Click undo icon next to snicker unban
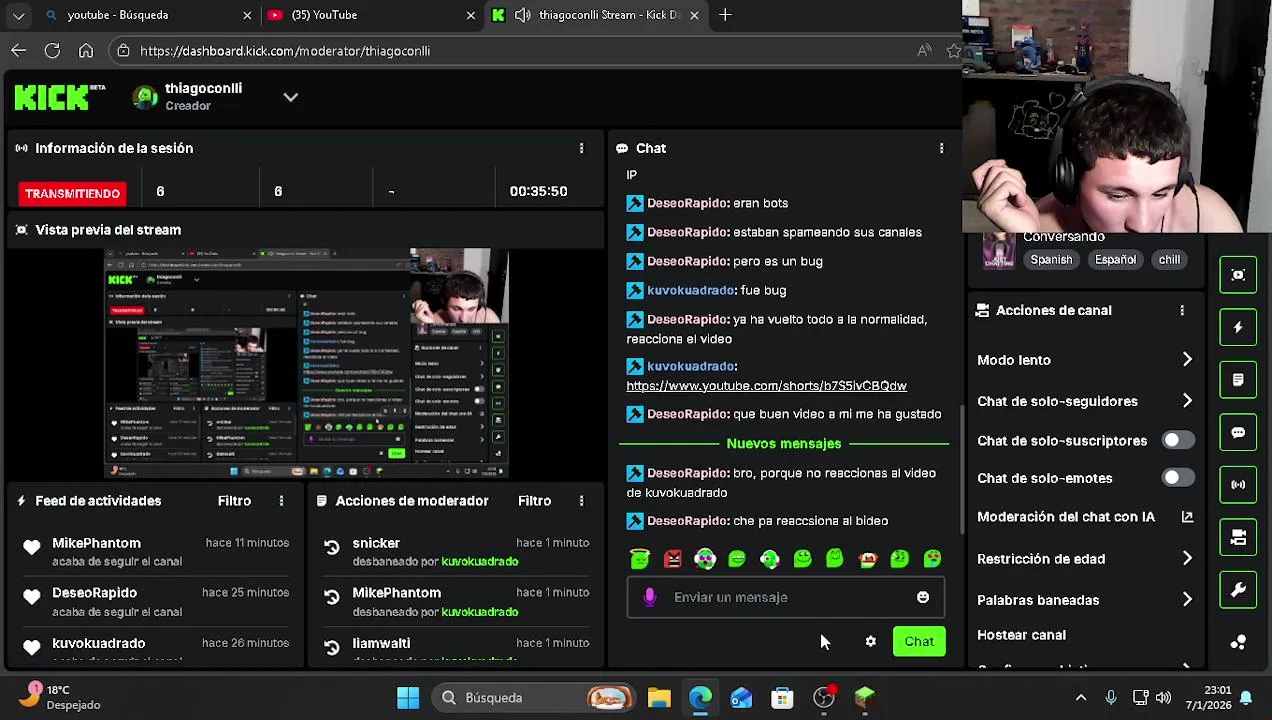Image resolution: width=1272 pixels, height=720 pixels. click(x=332, y=547)
